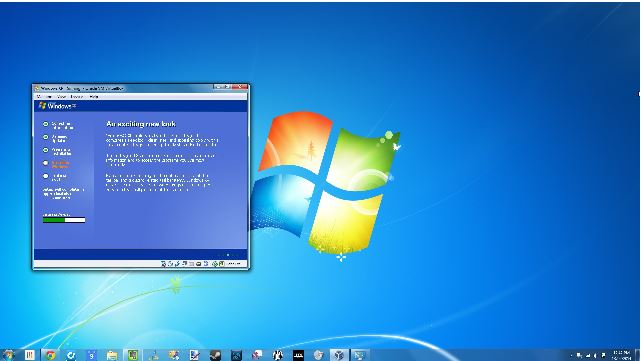This screenshot has width=642, height=361.
Task: Click the network icon in system tray
Action: 588,355
